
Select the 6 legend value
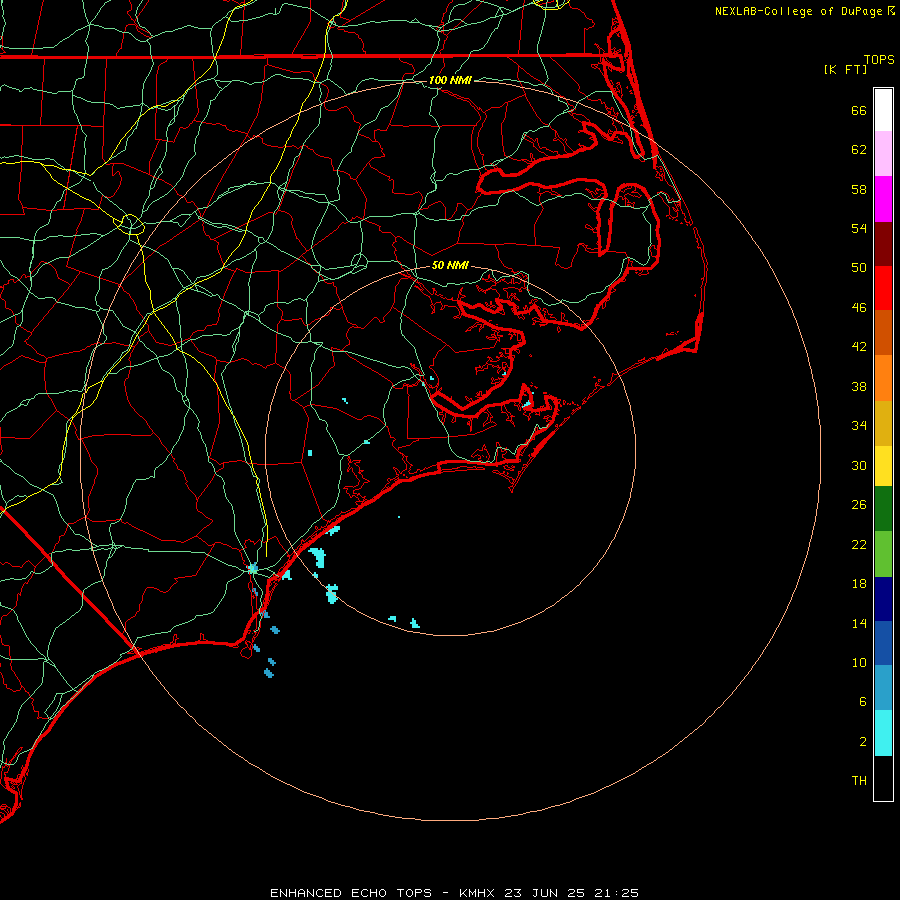(863, 702)
